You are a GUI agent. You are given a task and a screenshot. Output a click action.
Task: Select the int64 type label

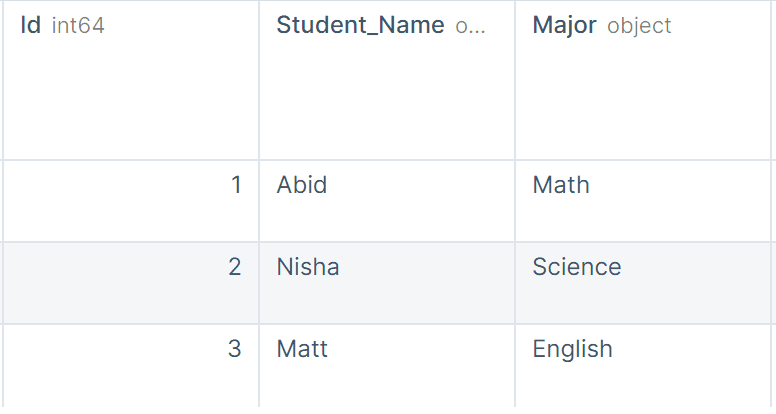(x=78, y=26)
